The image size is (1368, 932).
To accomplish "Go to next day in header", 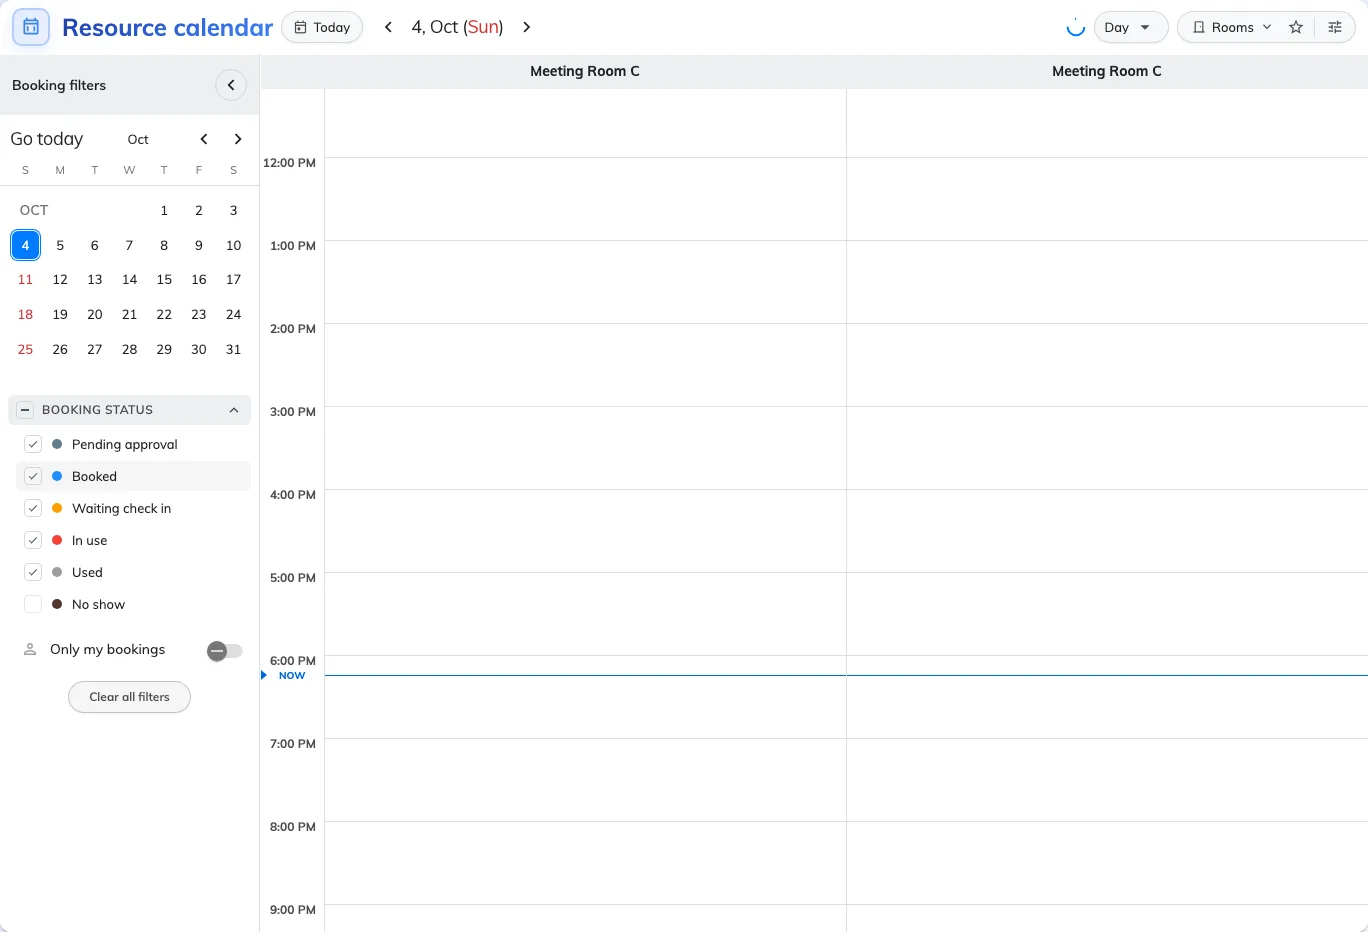I will 527,27.
